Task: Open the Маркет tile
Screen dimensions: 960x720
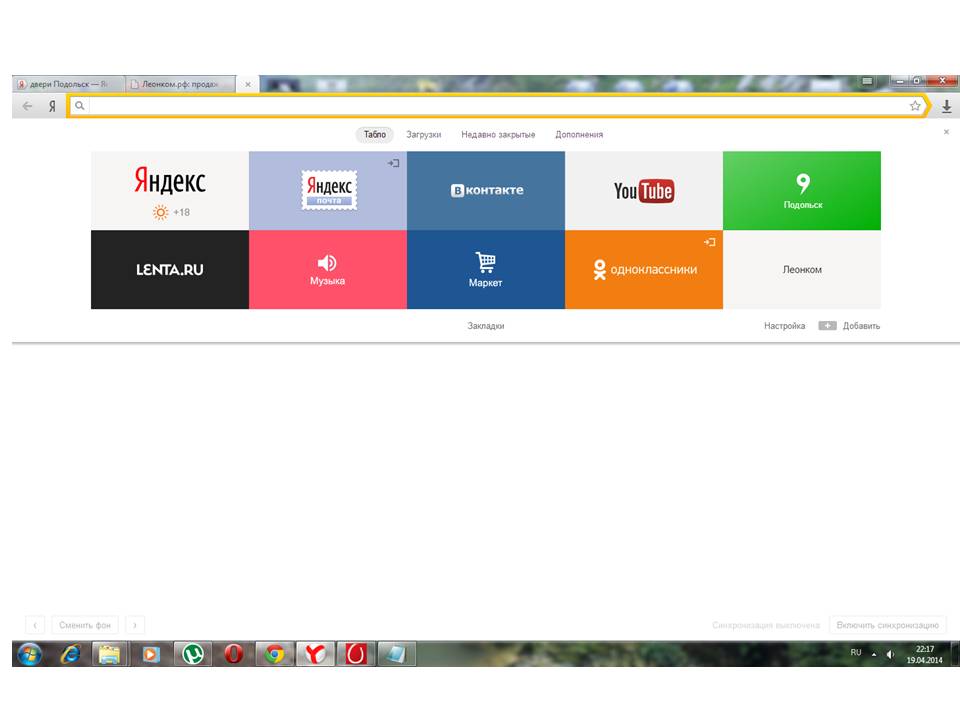Action: [x=486, y=269]
